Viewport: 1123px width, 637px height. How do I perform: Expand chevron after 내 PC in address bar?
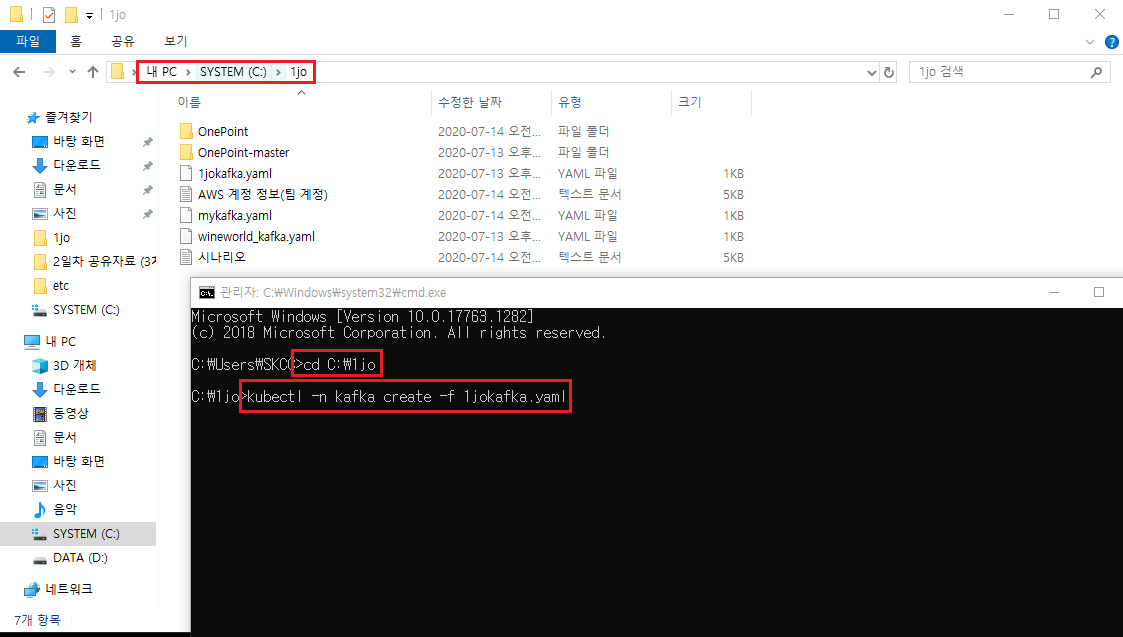coord(188,72)
